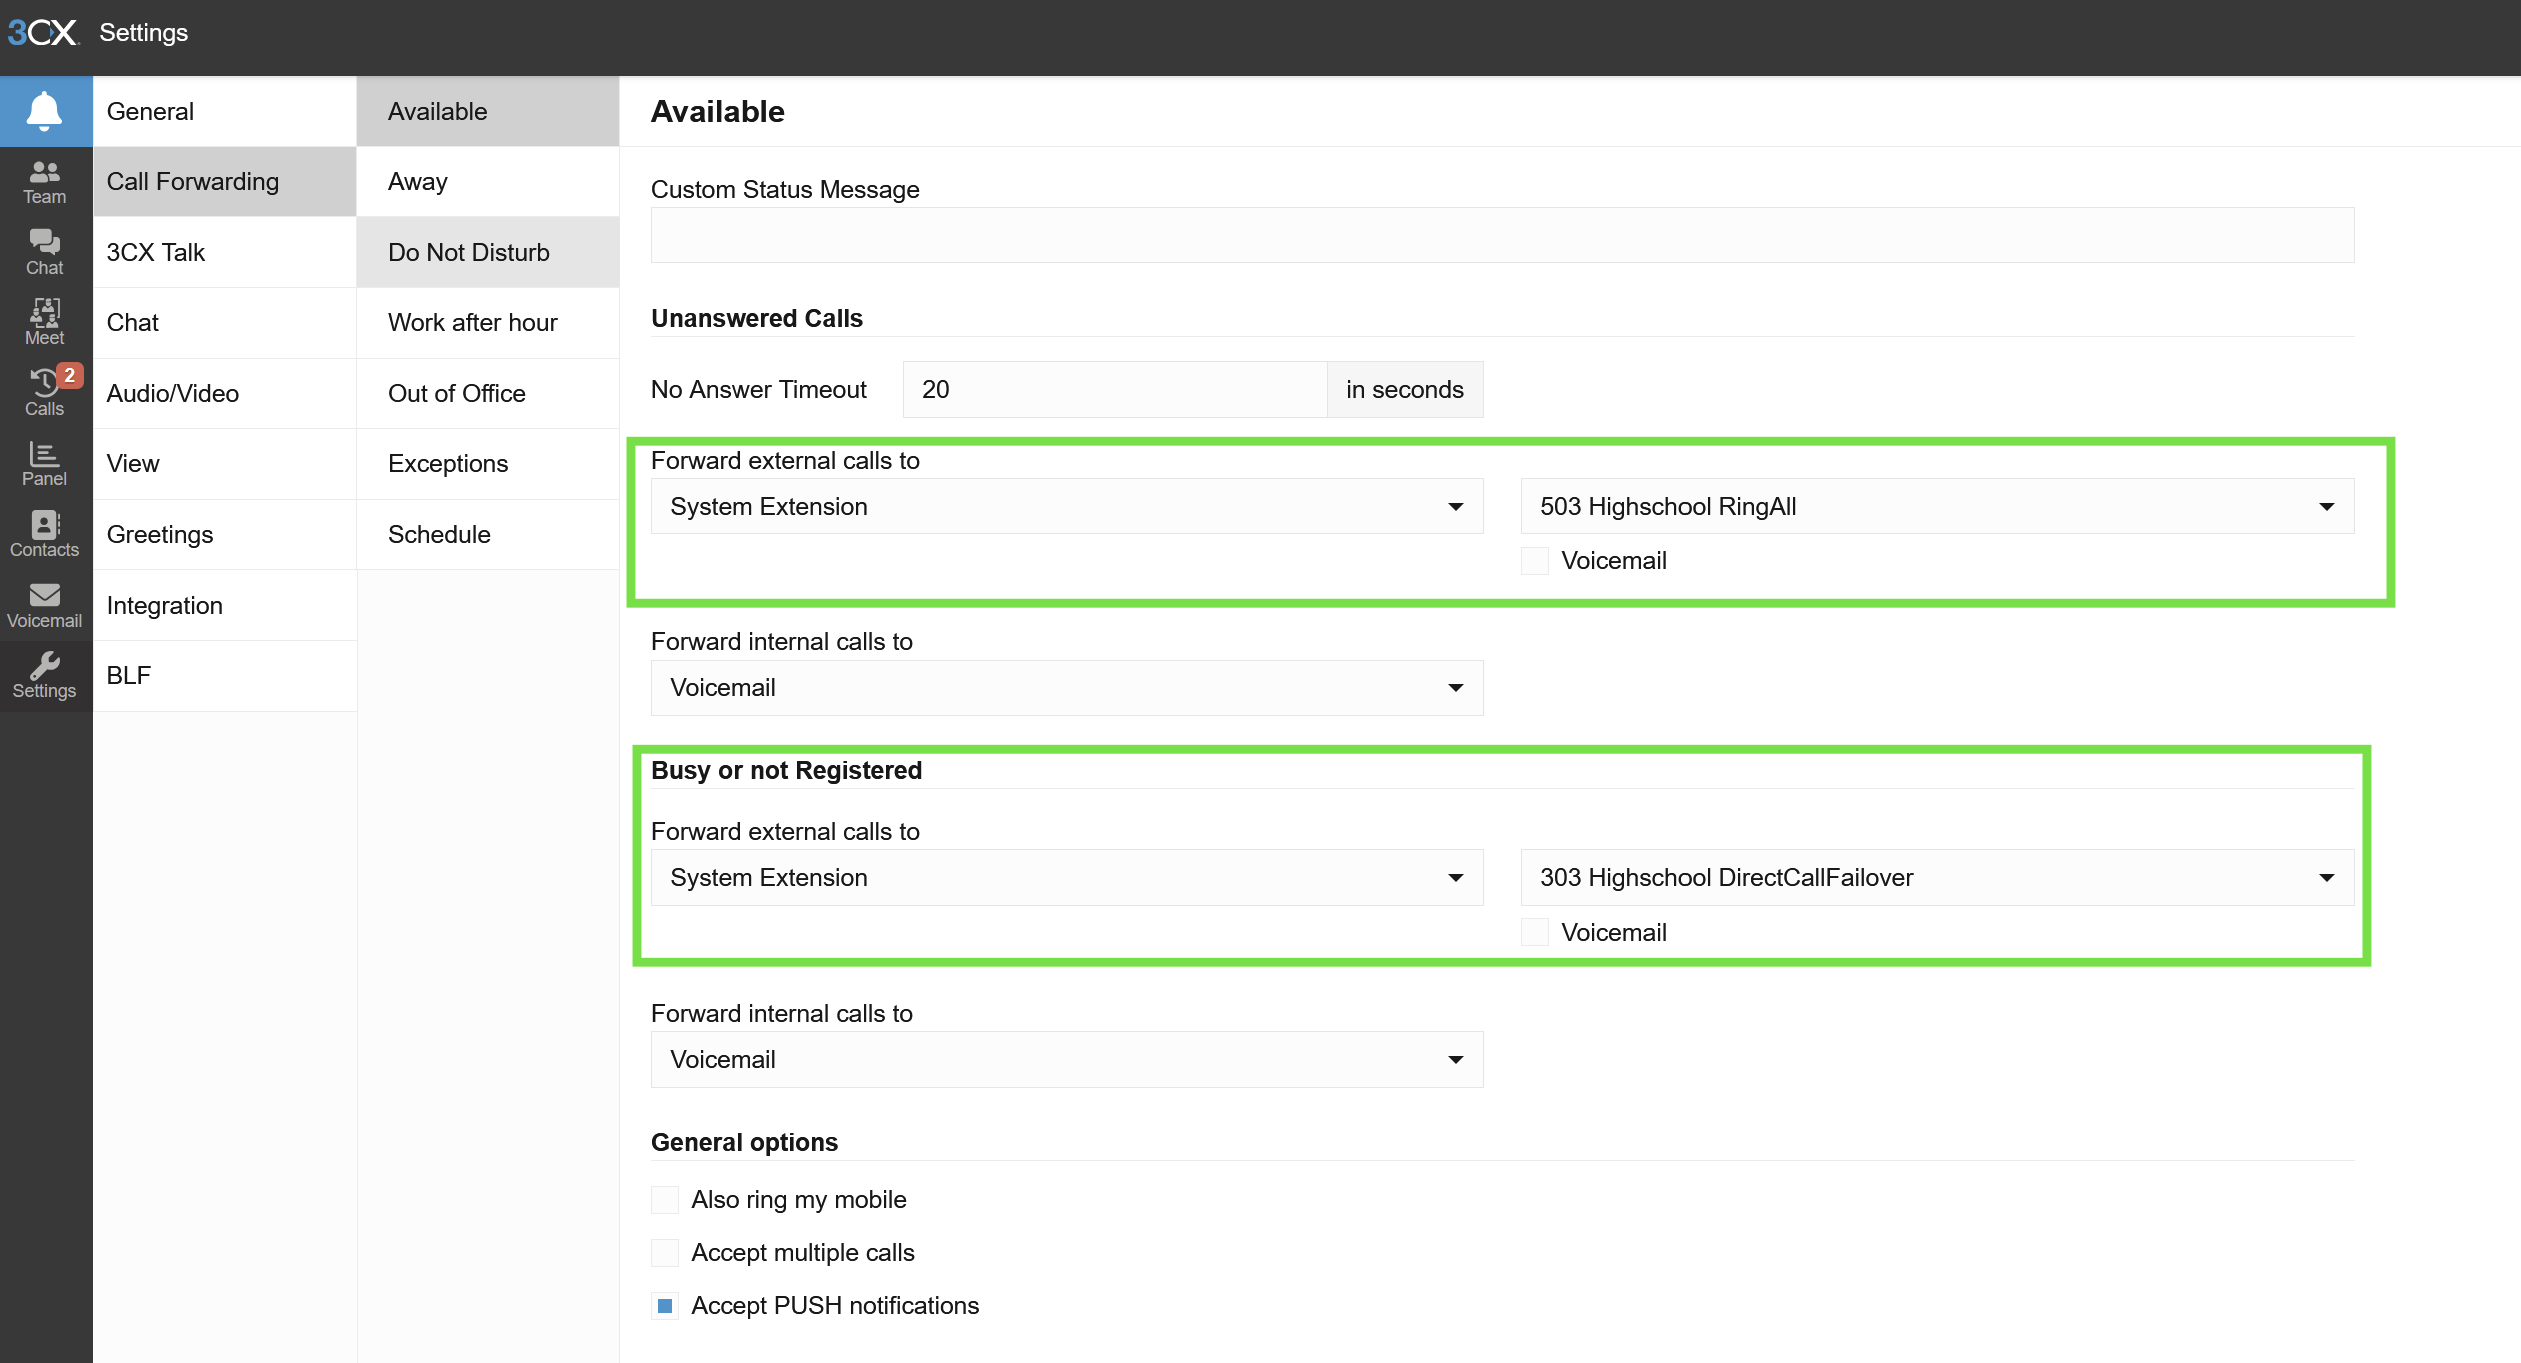
Task: Open the Meet sidebar icon
Action: pyautogui.click(x=45, y=323)
